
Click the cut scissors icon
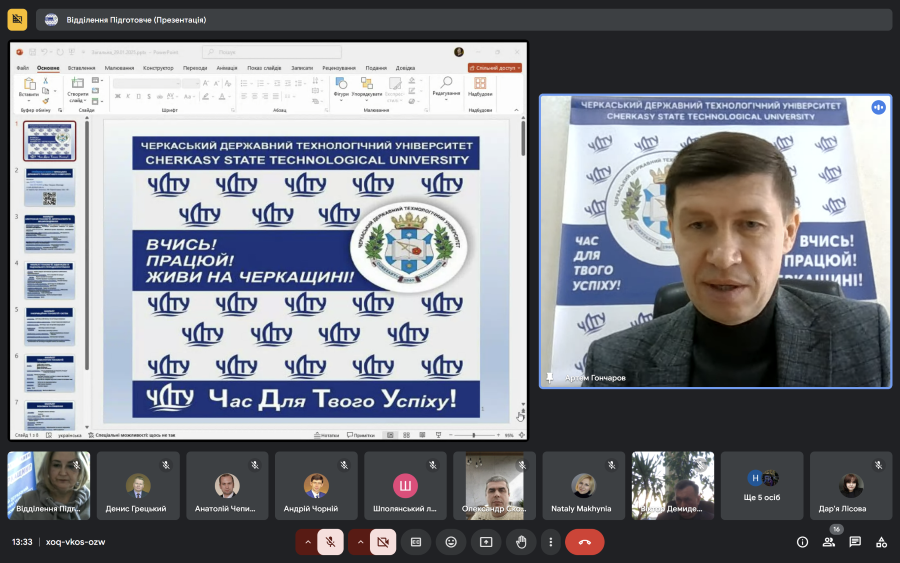click(x=45, y=81)
